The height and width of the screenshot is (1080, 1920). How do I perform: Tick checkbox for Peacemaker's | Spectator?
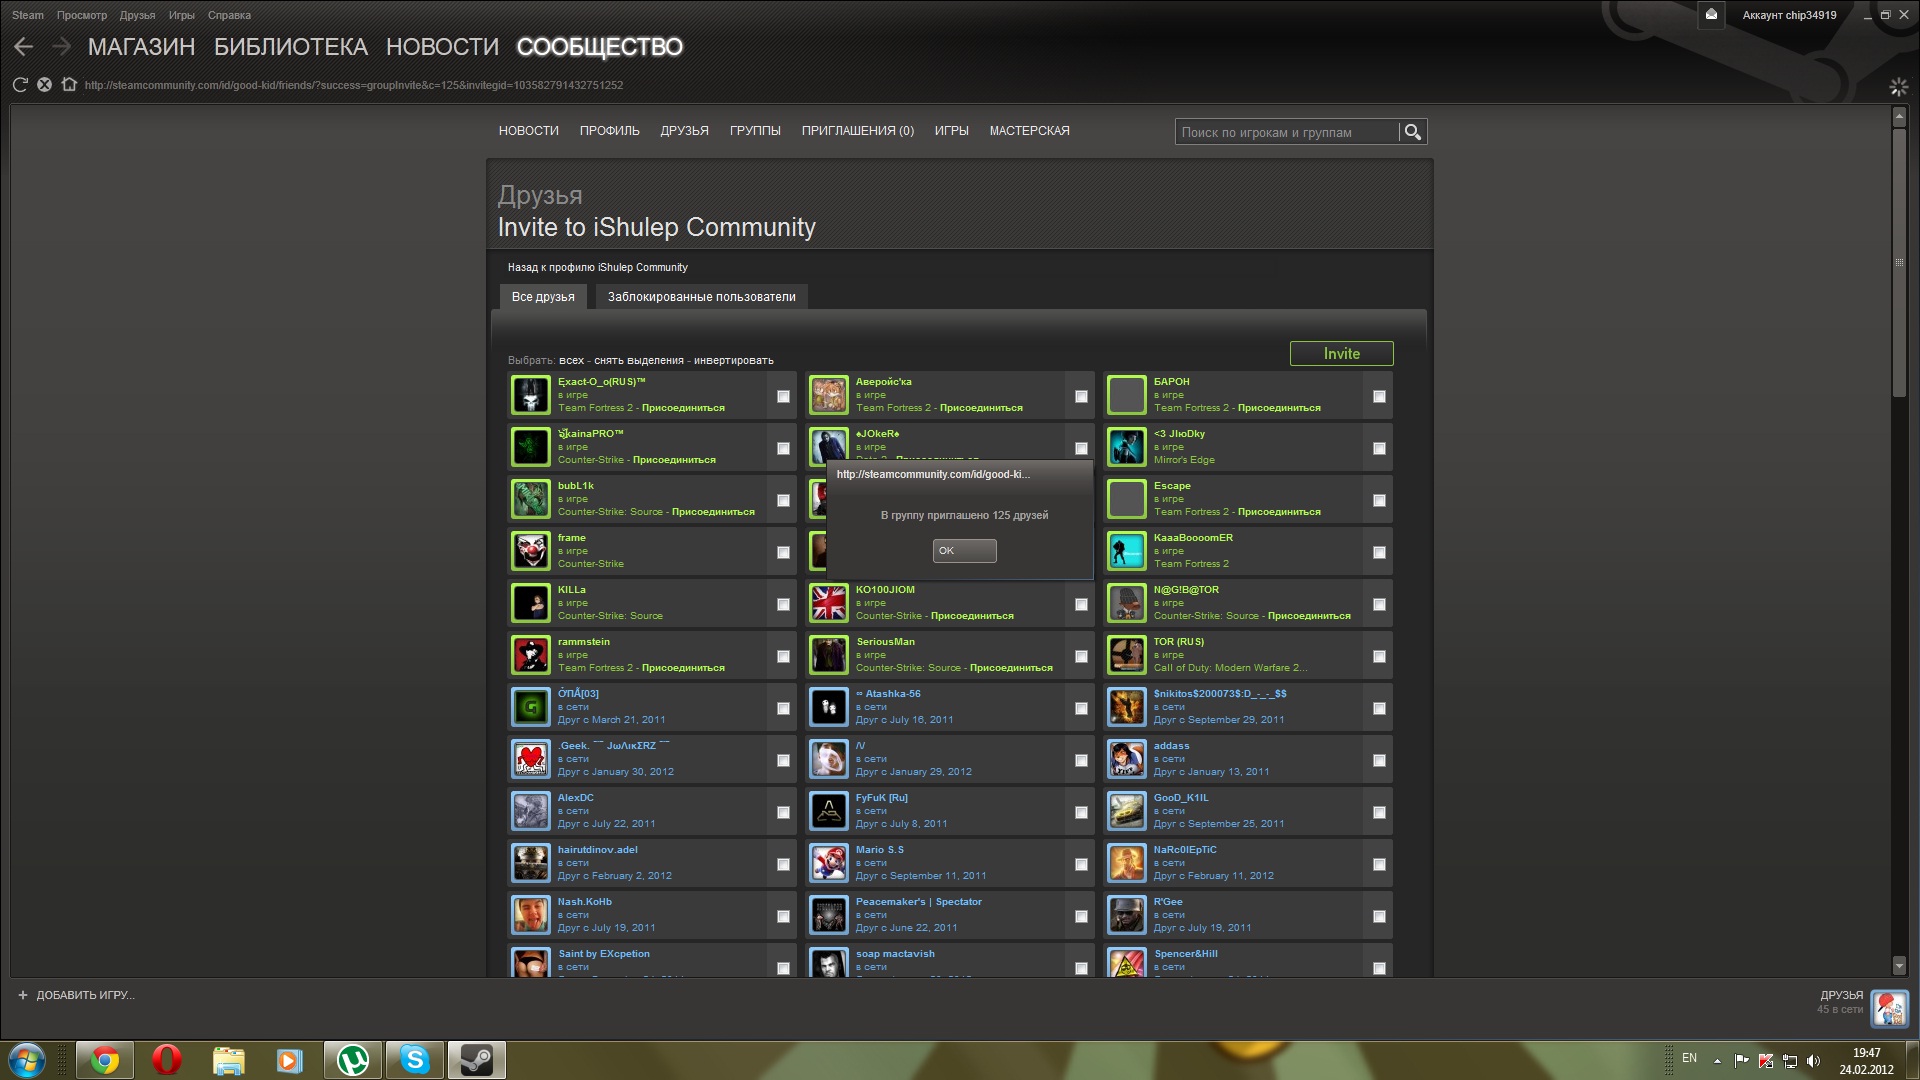pyautogui.click(x=1081, y=917)
